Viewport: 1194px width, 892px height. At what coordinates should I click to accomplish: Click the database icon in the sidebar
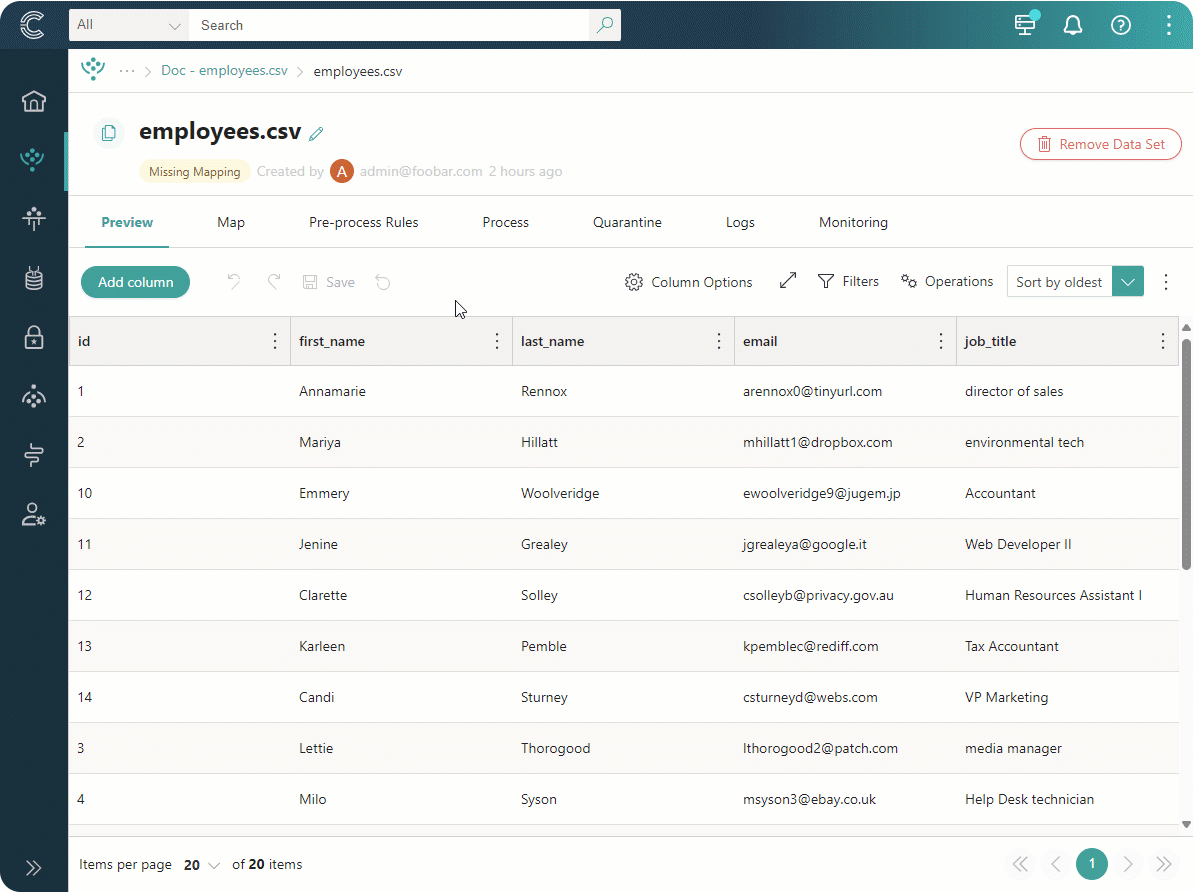pos(33,278)
